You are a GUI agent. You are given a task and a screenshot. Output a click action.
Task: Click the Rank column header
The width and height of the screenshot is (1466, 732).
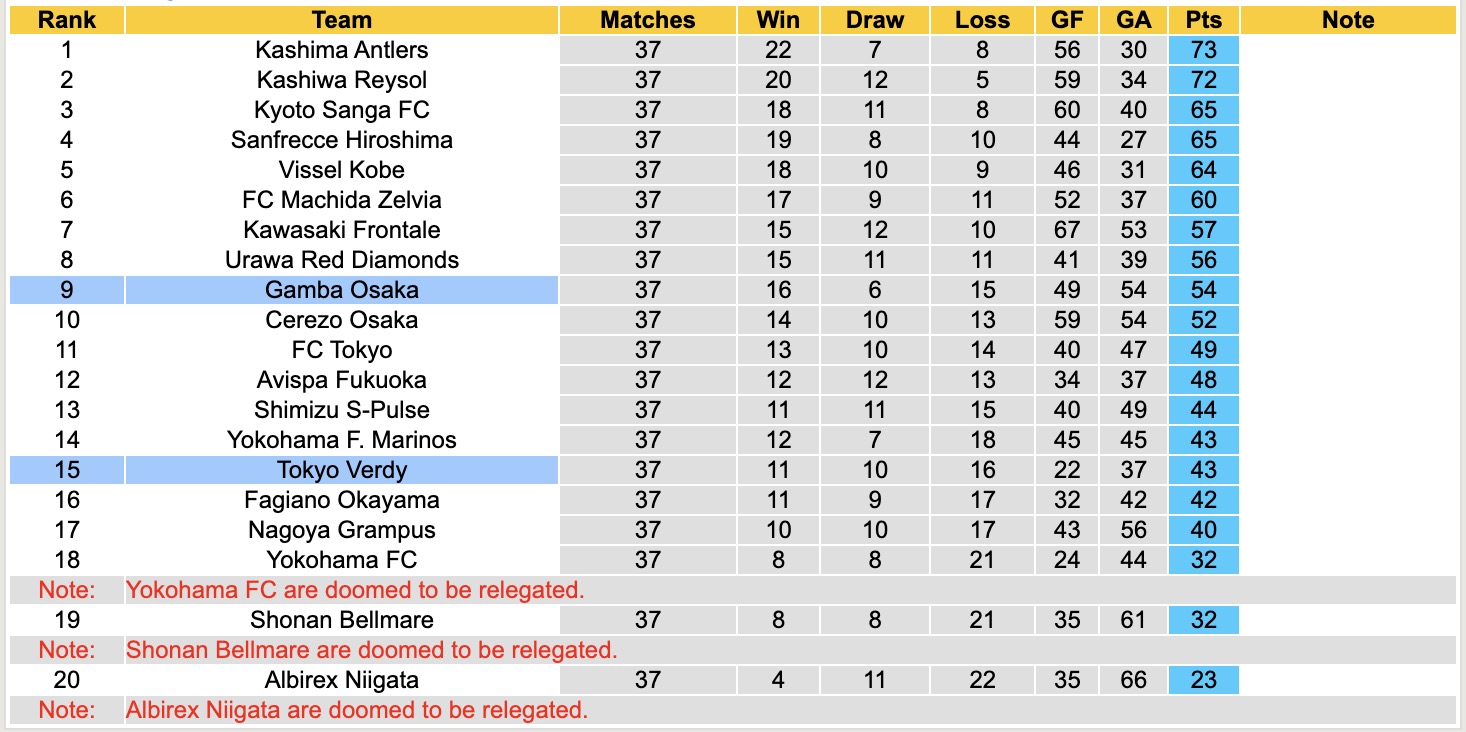coord(67,20)
